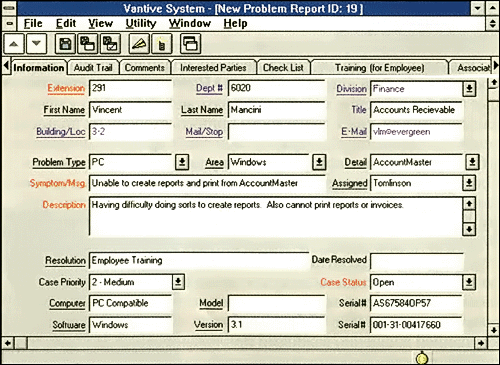Image resolution: width=500 pixels, height=365 pixels.
Task: Click the down arrow toolbar button
Action: pyautogui.click(x=36, y=43)
